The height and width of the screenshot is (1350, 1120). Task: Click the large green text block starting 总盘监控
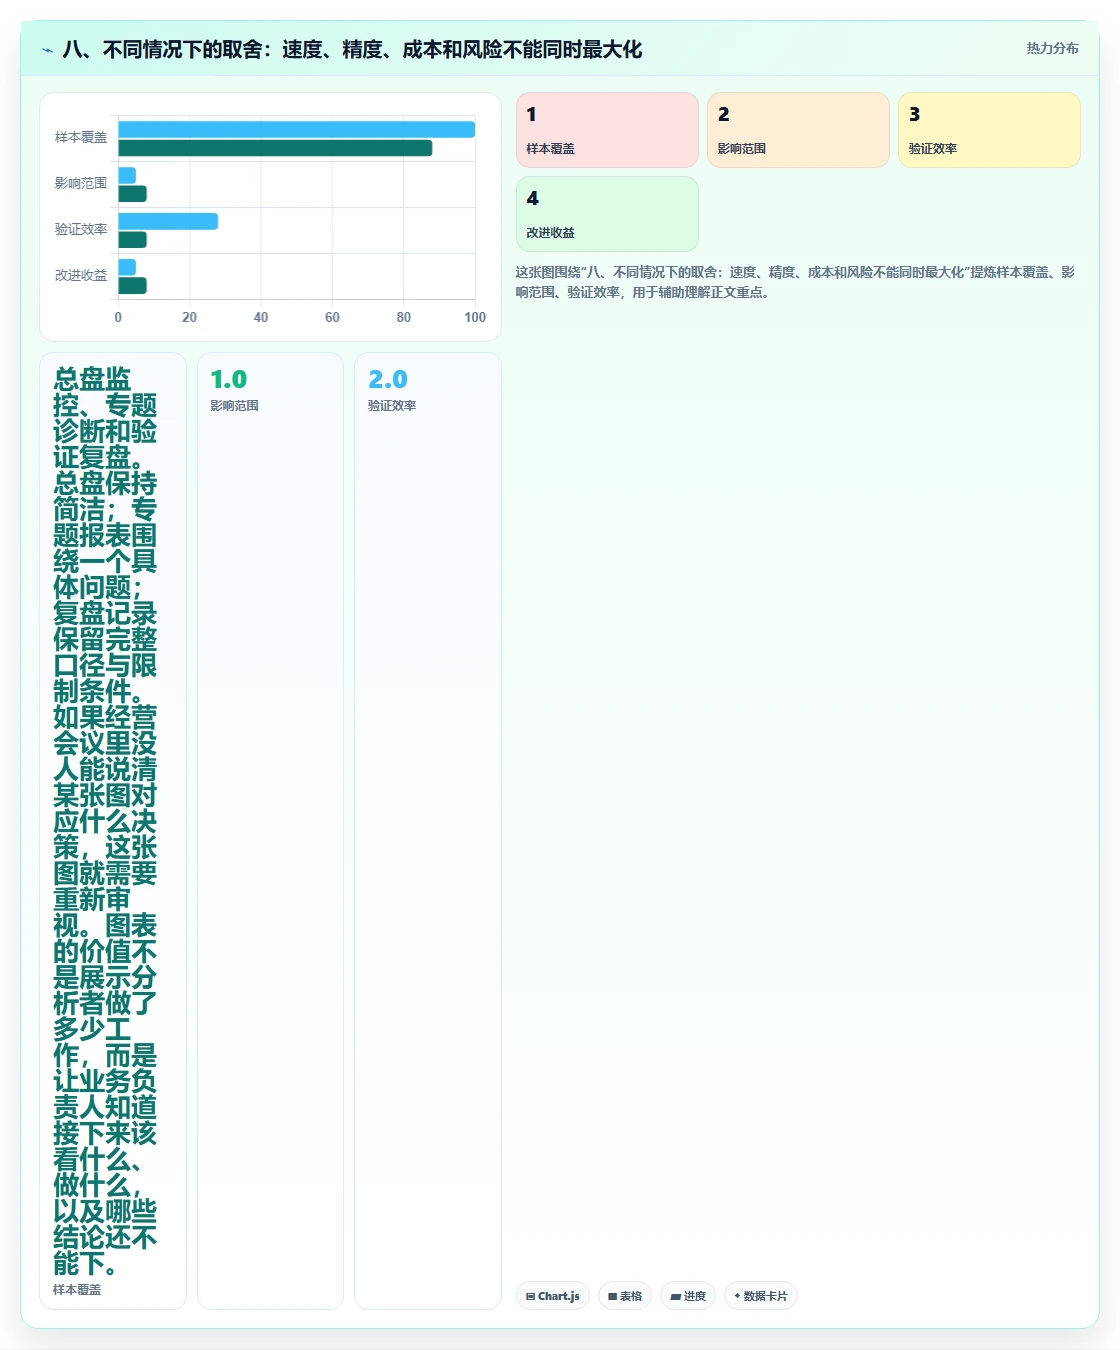(x=105, y=821)
